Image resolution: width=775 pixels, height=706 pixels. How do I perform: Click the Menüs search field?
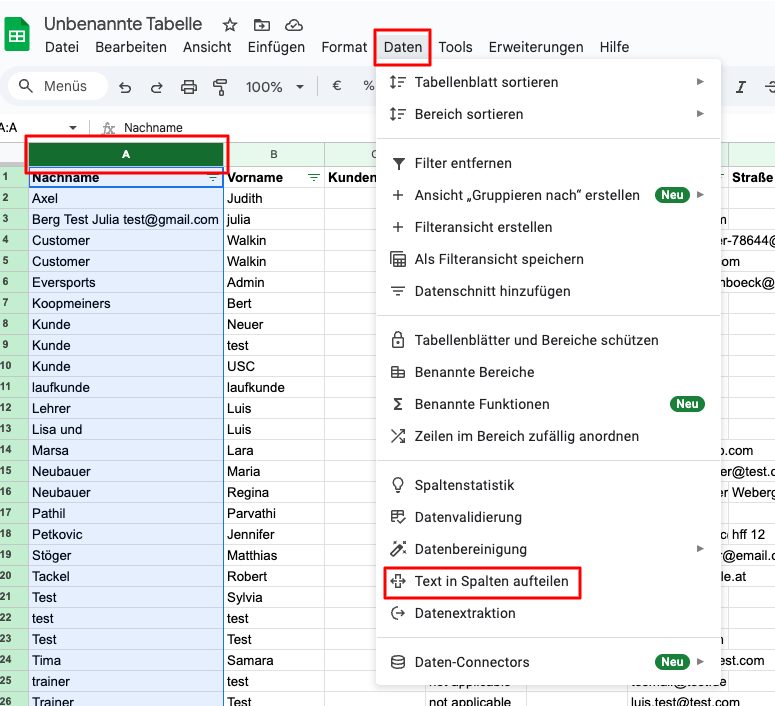(58, 86)
